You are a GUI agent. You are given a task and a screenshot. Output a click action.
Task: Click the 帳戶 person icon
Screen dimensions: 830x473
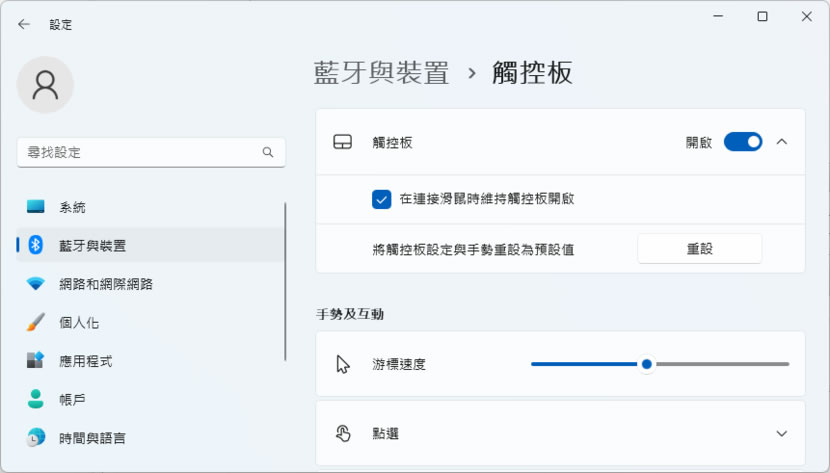point(36,399)
